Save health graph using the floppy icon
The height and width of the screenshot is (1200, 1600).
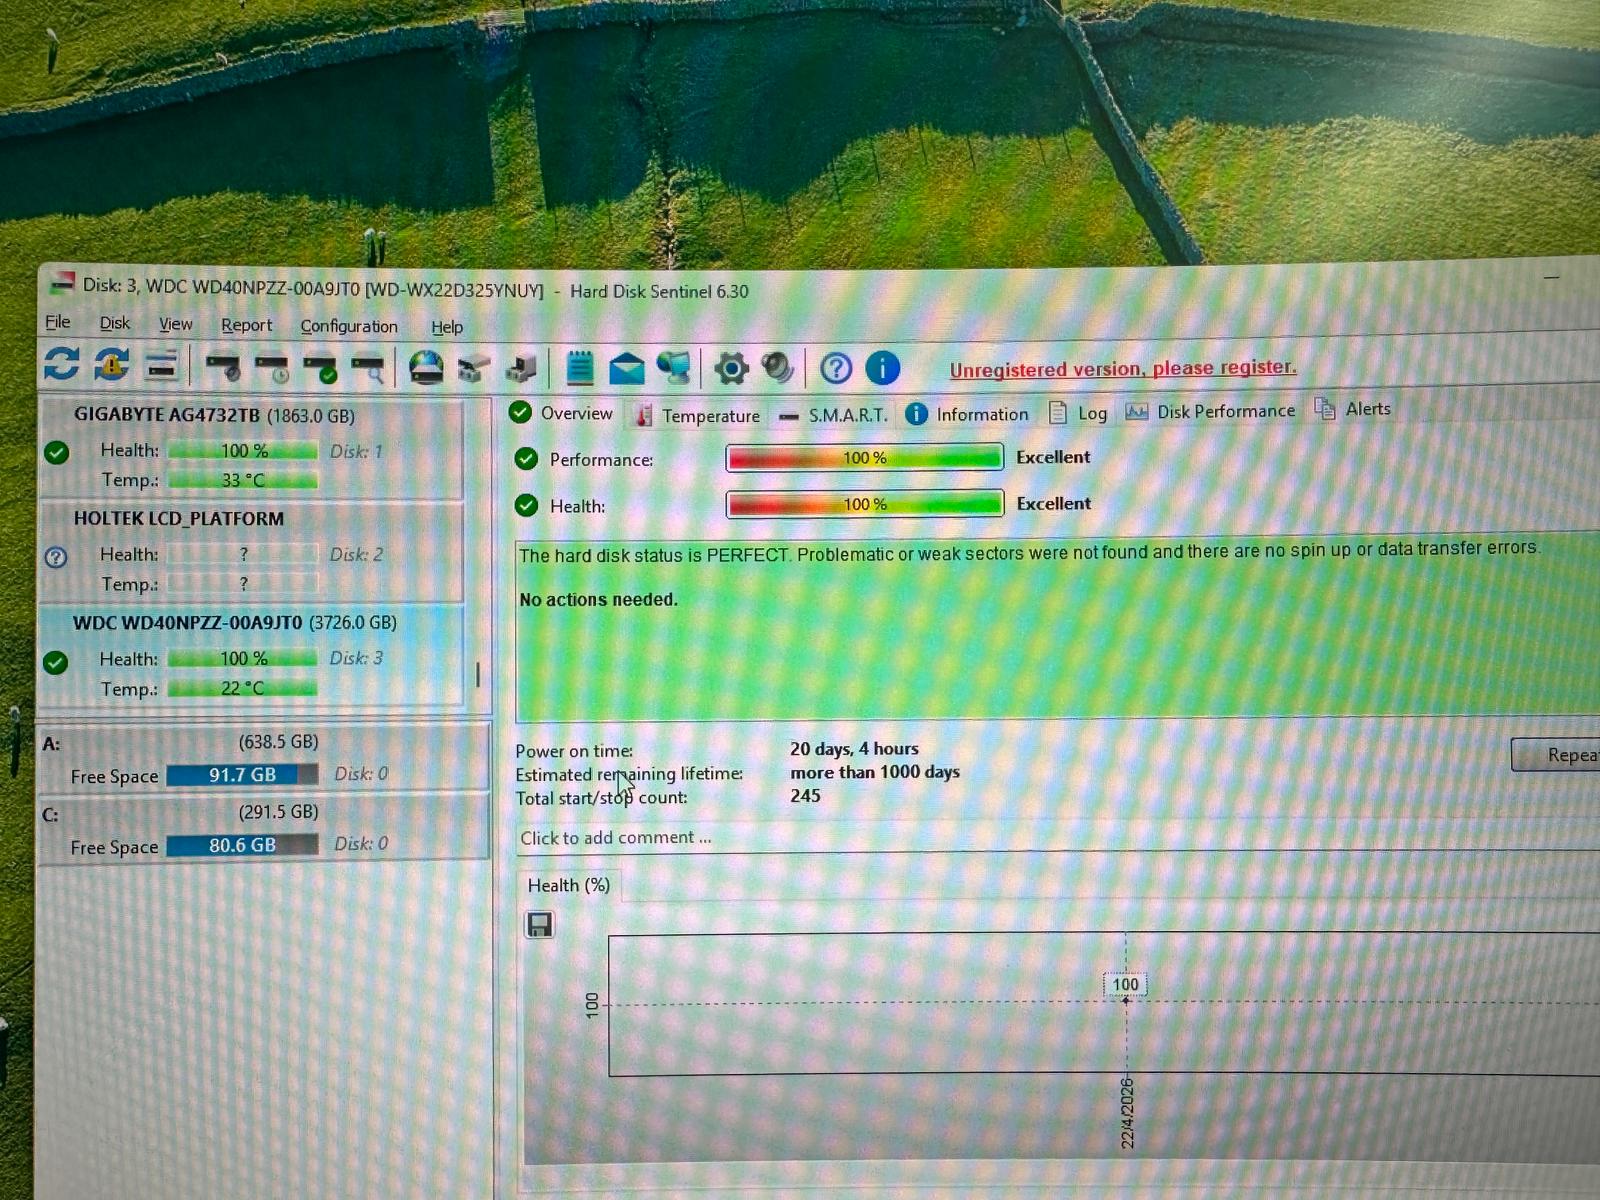[x=540, y=925]
